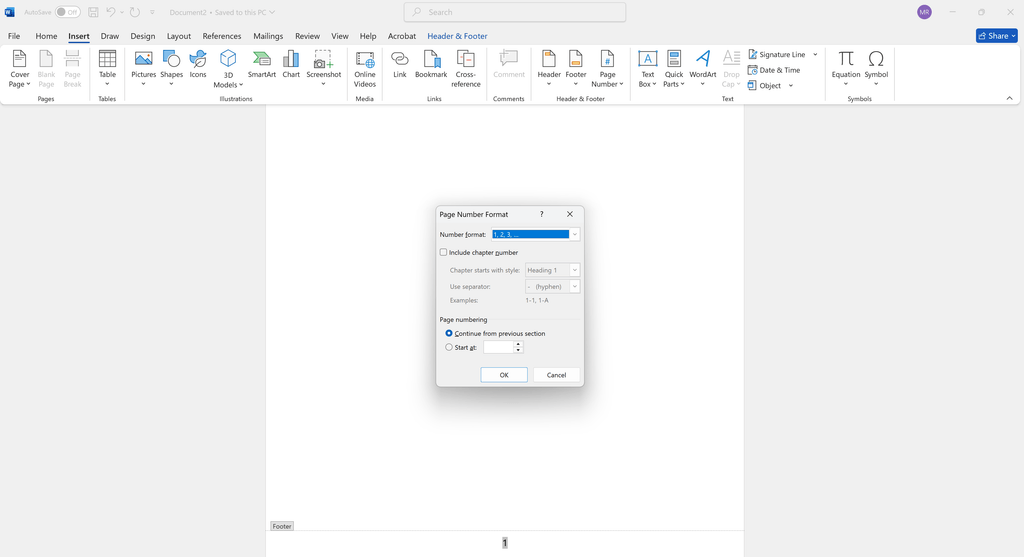Click in the Search box
The image size is (1024, 557).
[515, 12]
